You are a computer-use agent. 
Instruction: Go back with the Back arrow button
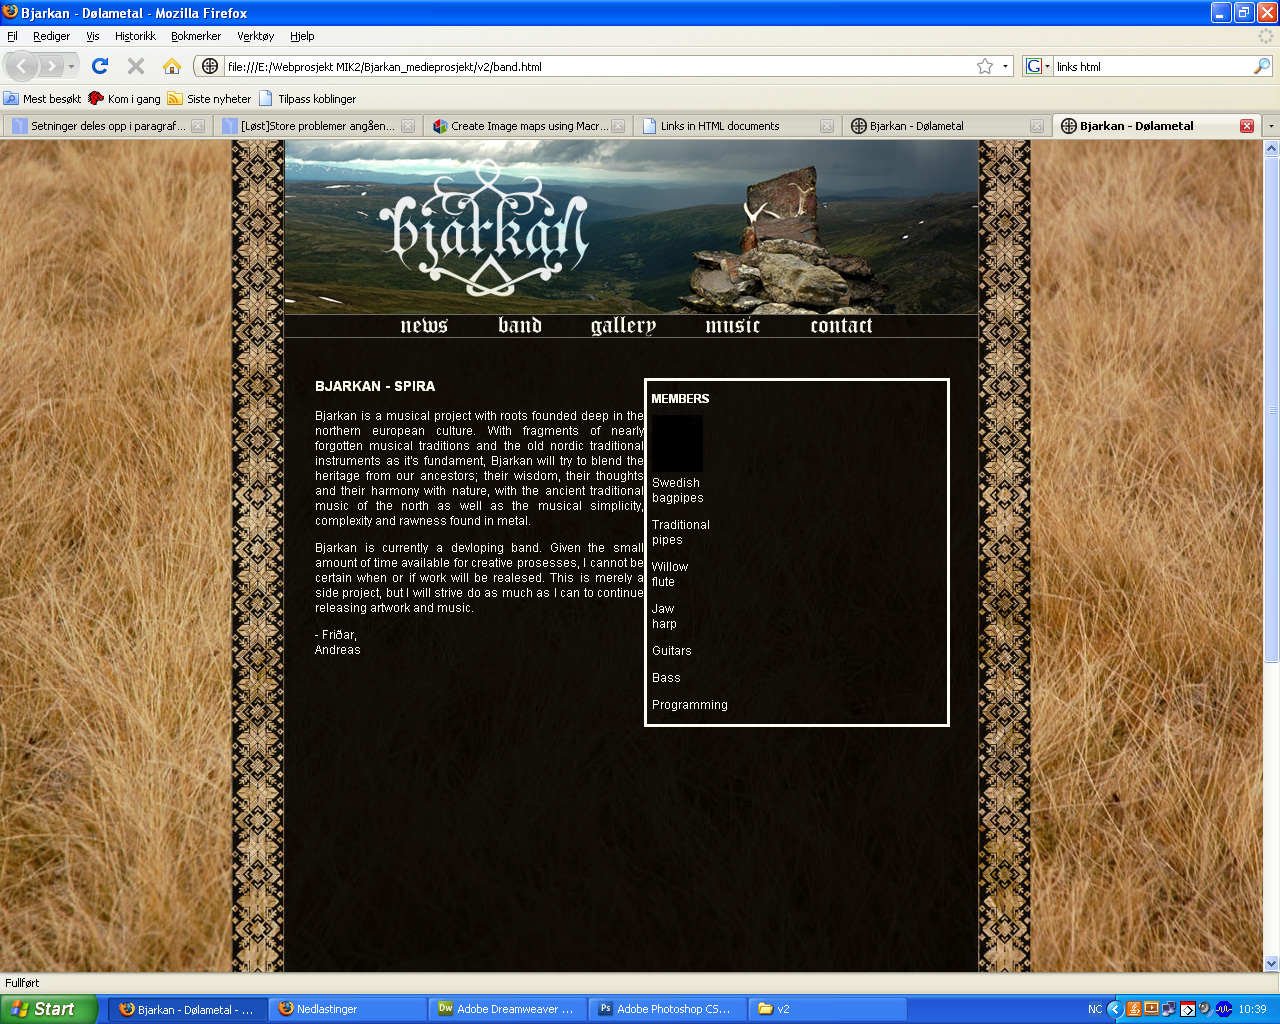click(22, 66)
